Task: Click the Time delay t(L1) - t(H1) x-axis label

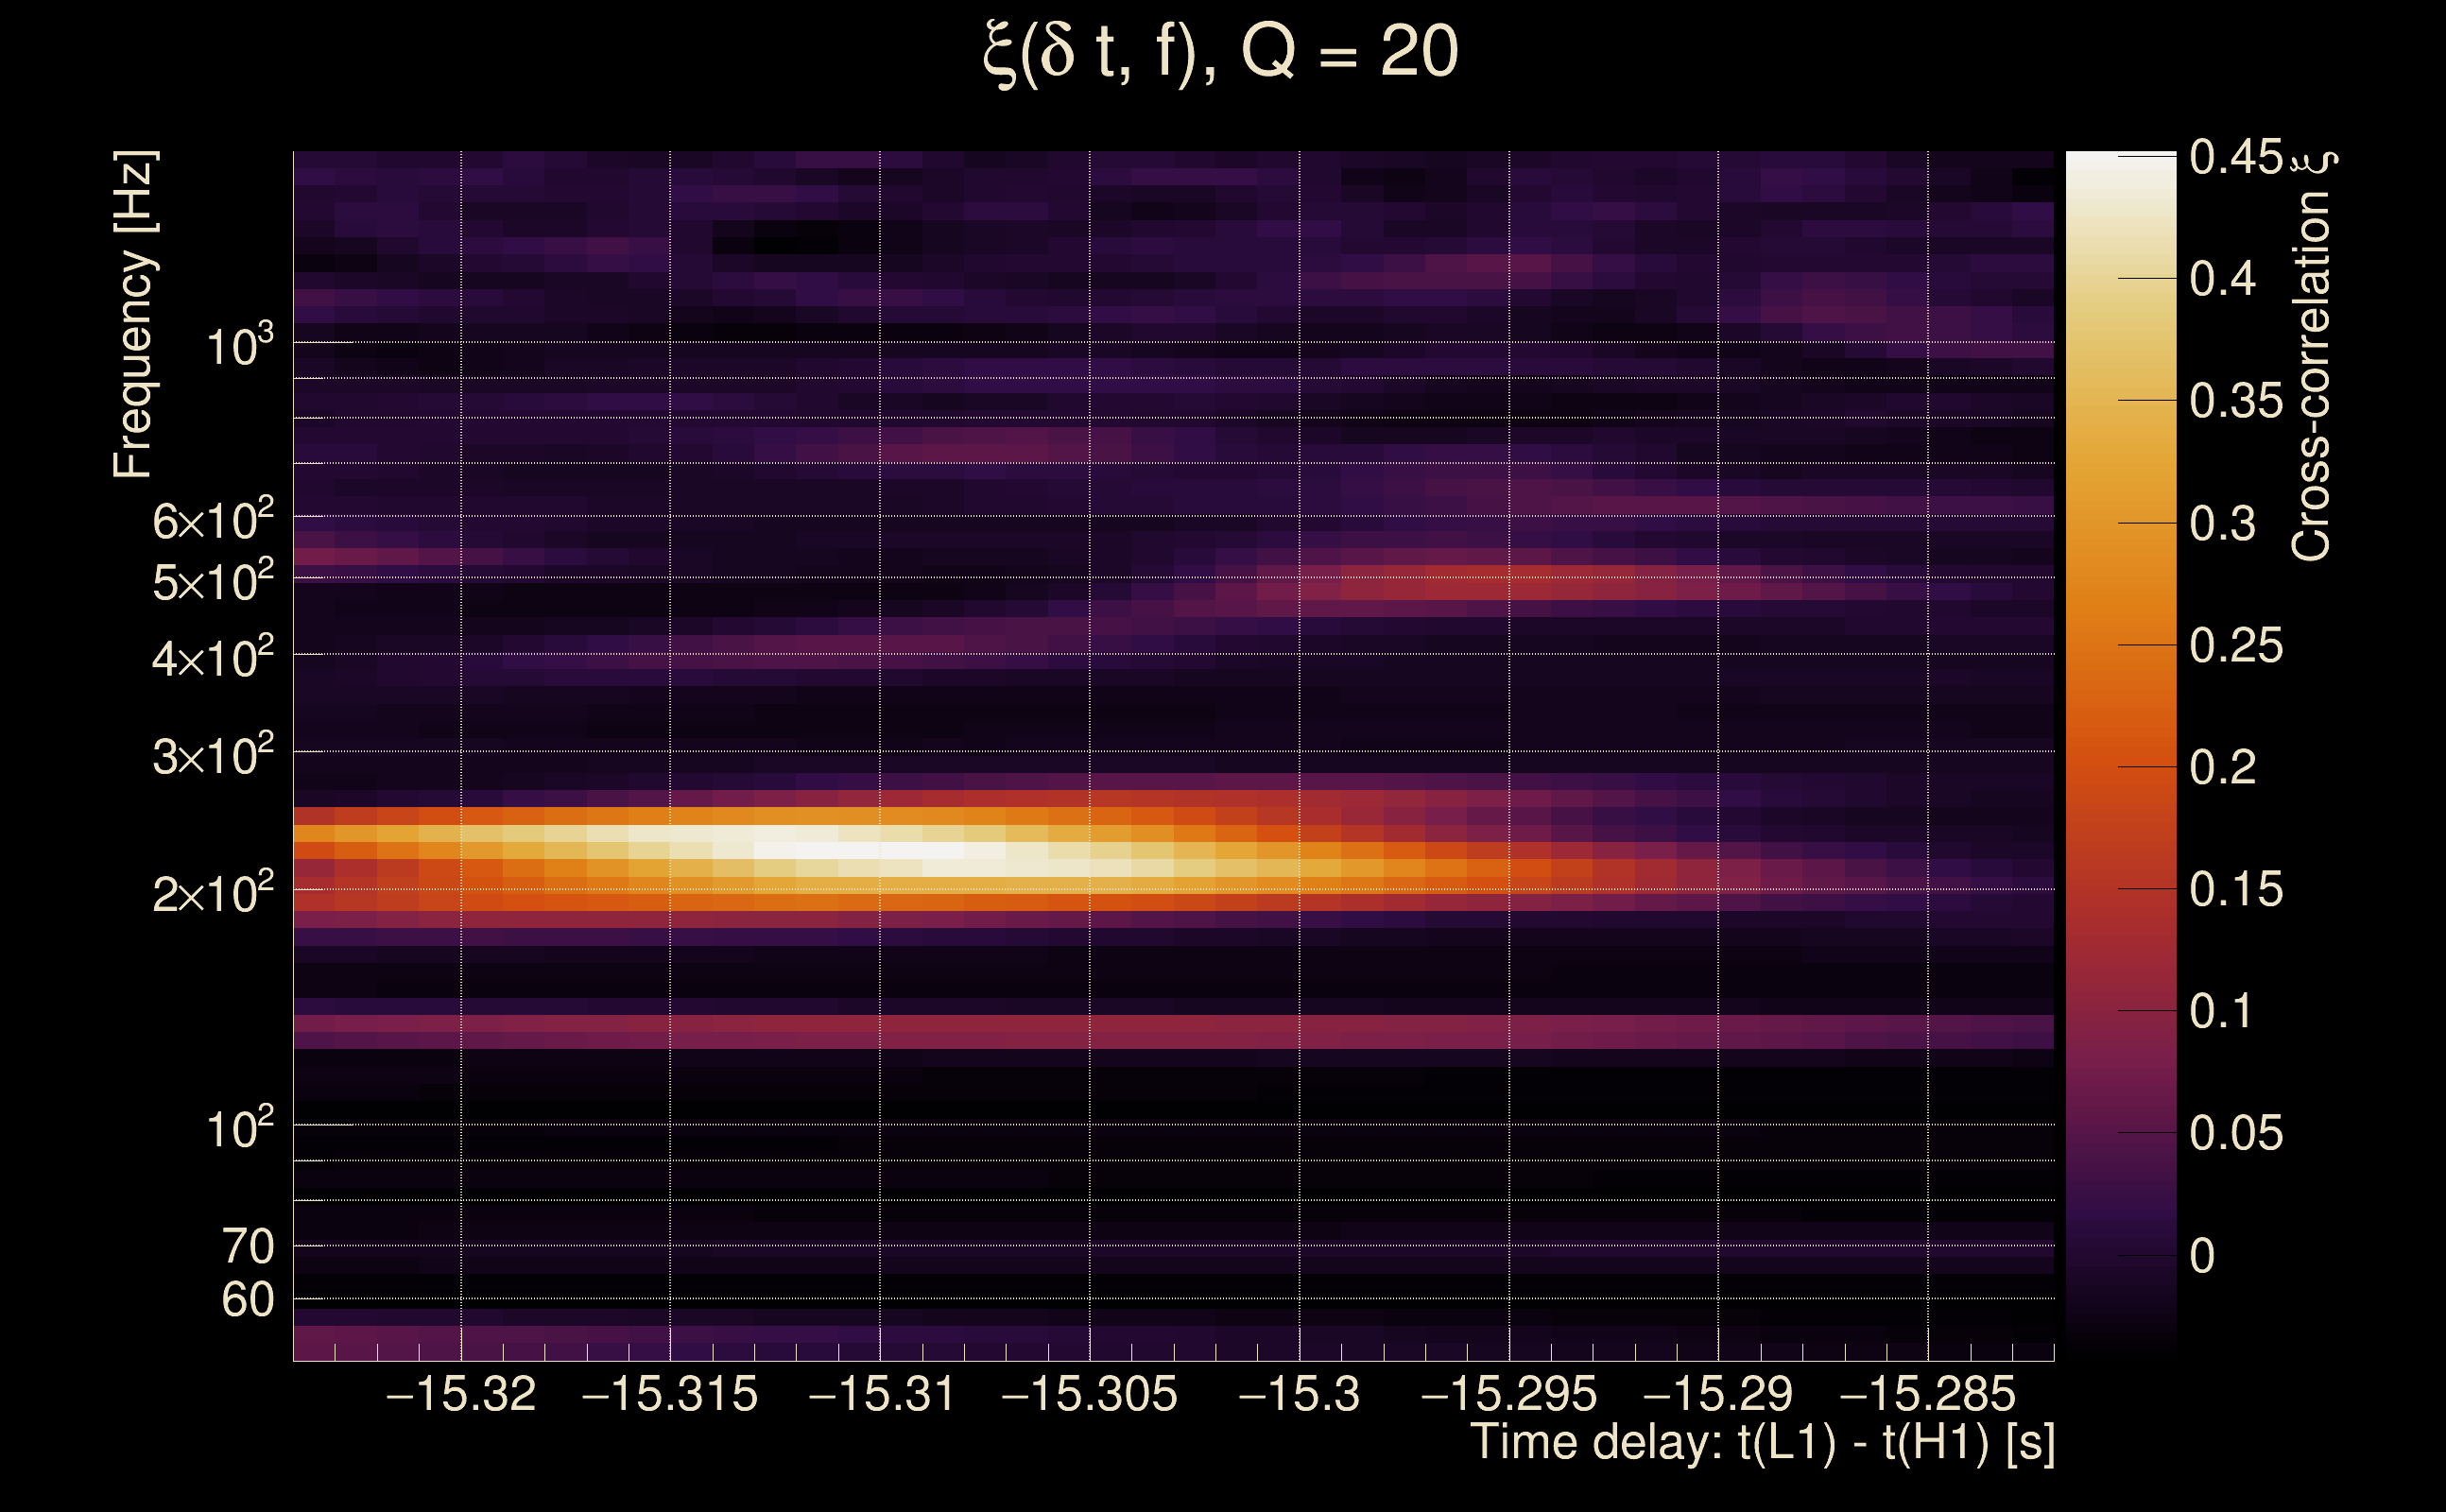Action: coord(1762,1443)
